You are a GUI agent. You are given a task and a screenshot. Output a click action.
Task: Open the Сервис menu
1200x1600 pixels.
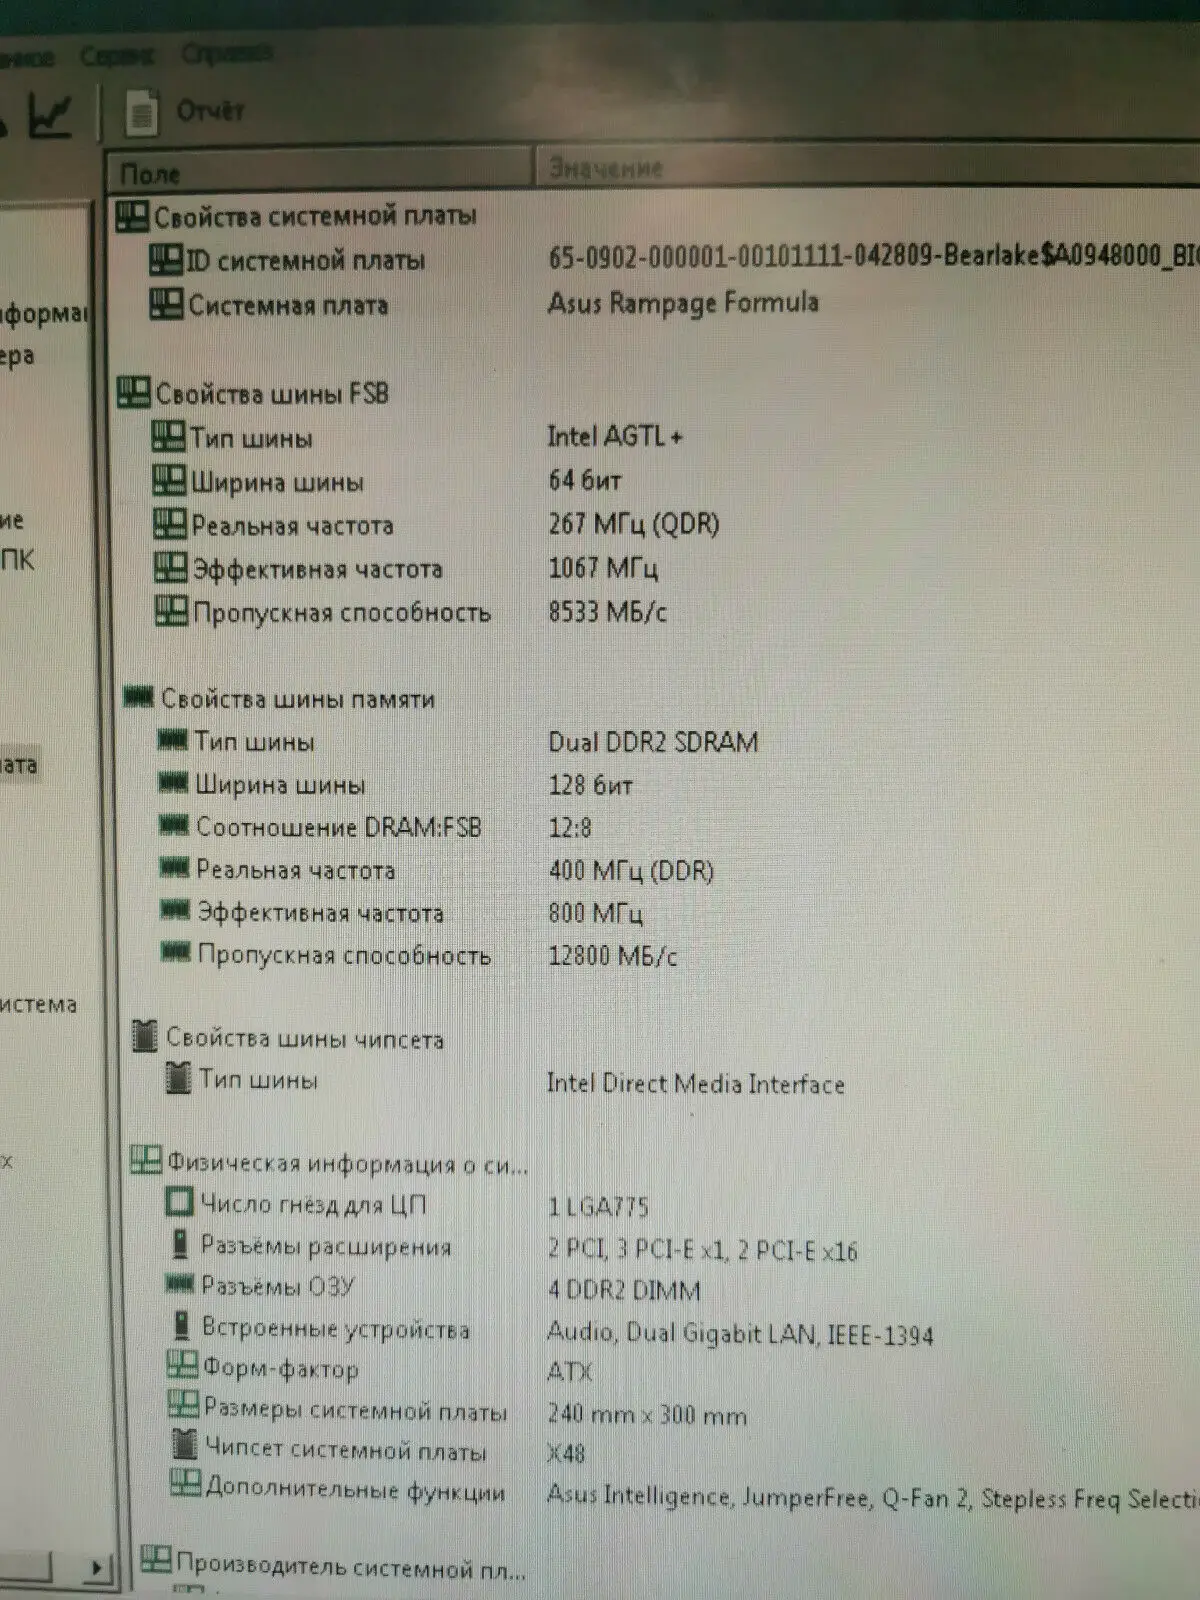coord(117,56)
